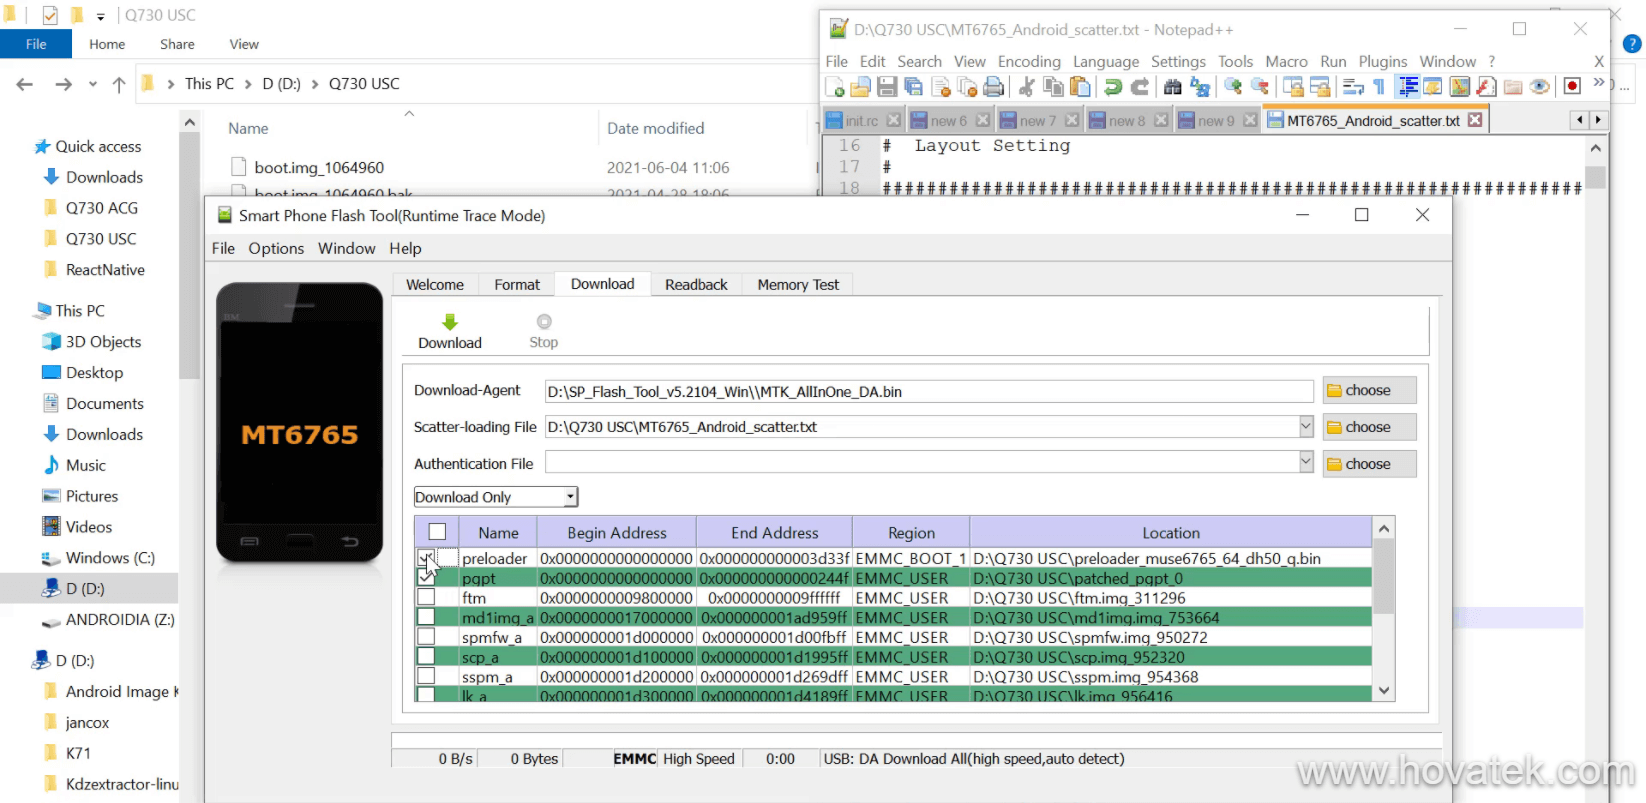Expand the Authentication File dropdown arrow
Screen dimensions: 1646x803
(1305, 462)
